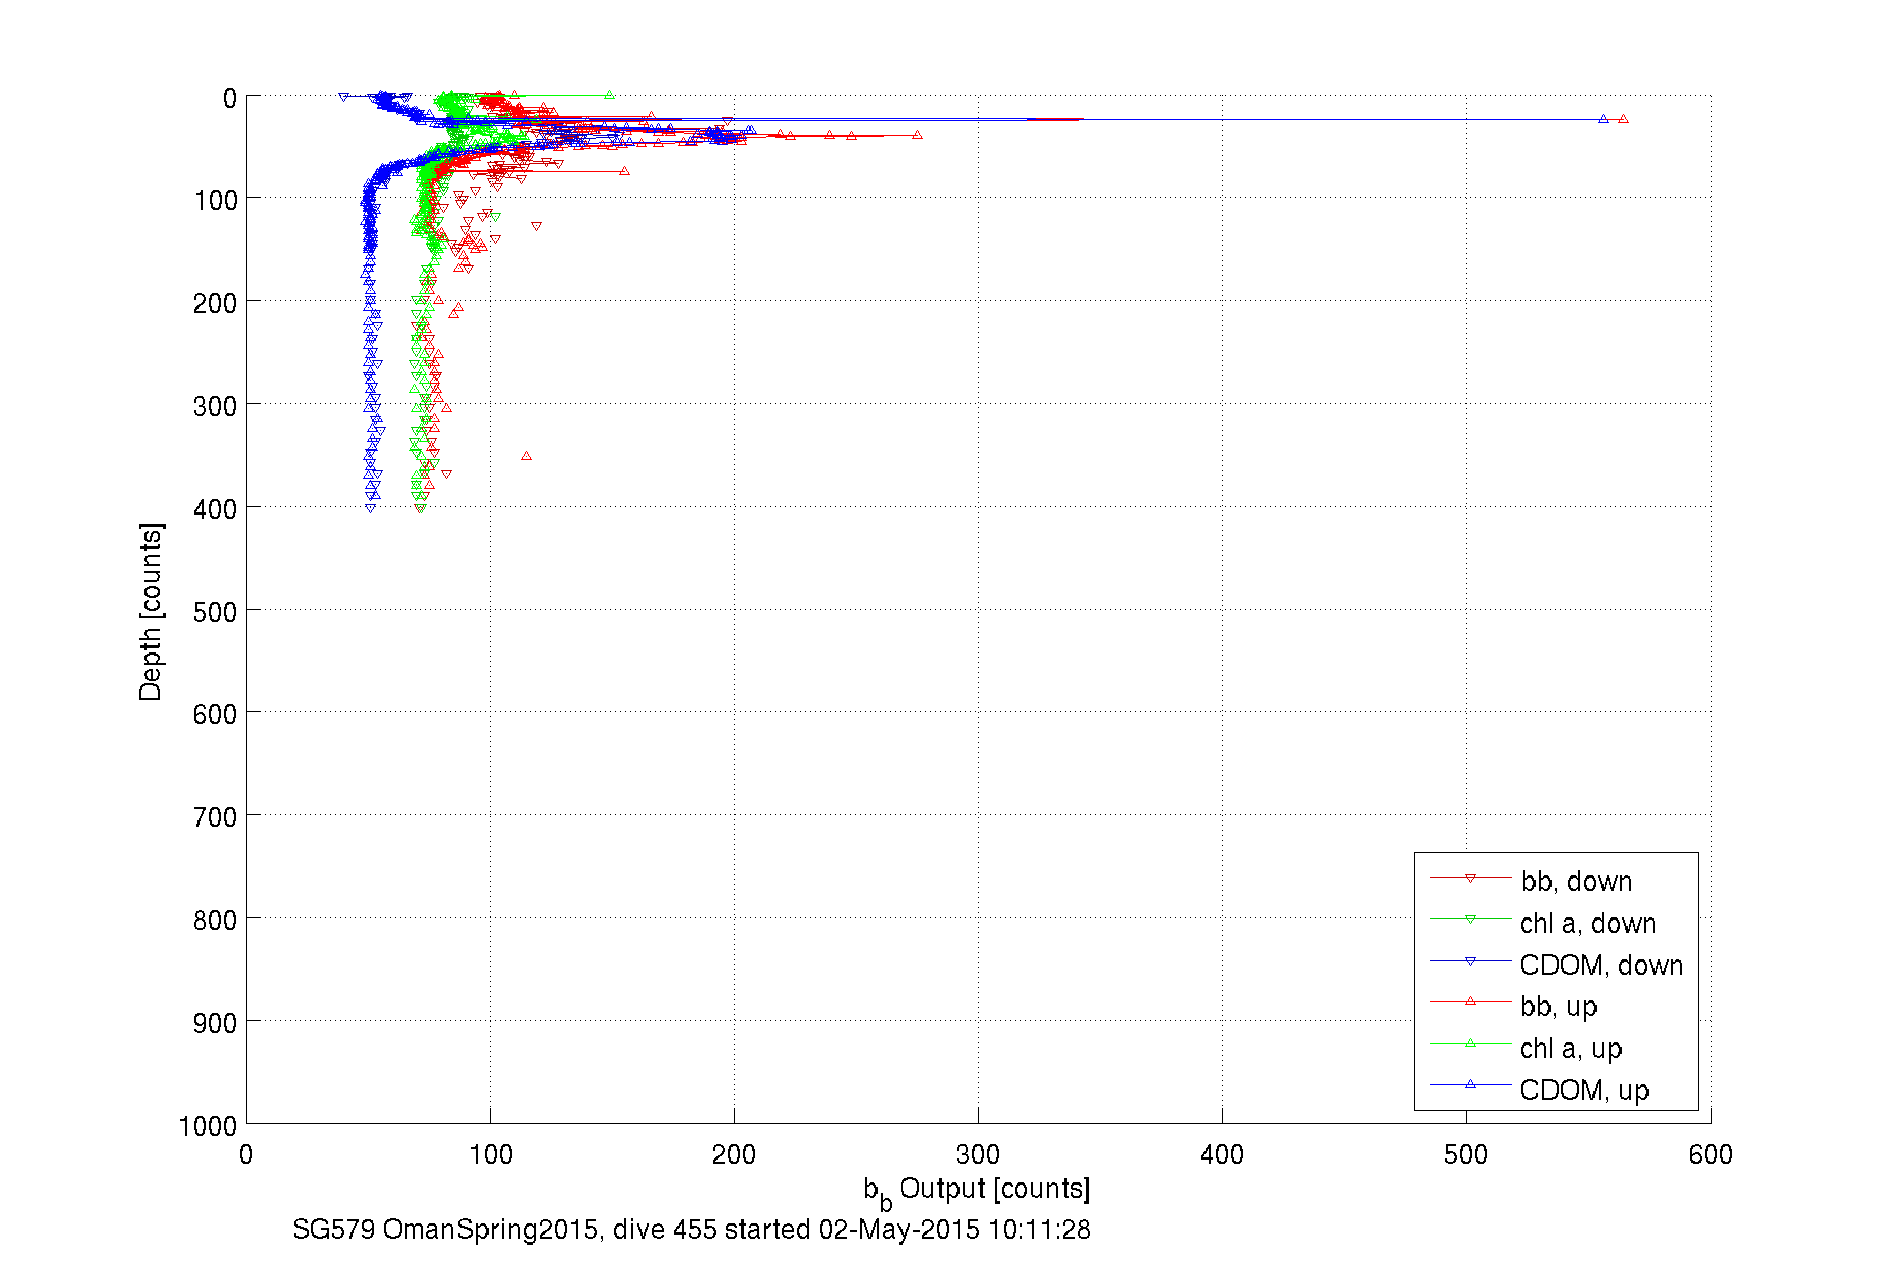Click the x-axis tick label 200
This screenshot has height=1262, width=1891.
click(x=734, y=1155)
